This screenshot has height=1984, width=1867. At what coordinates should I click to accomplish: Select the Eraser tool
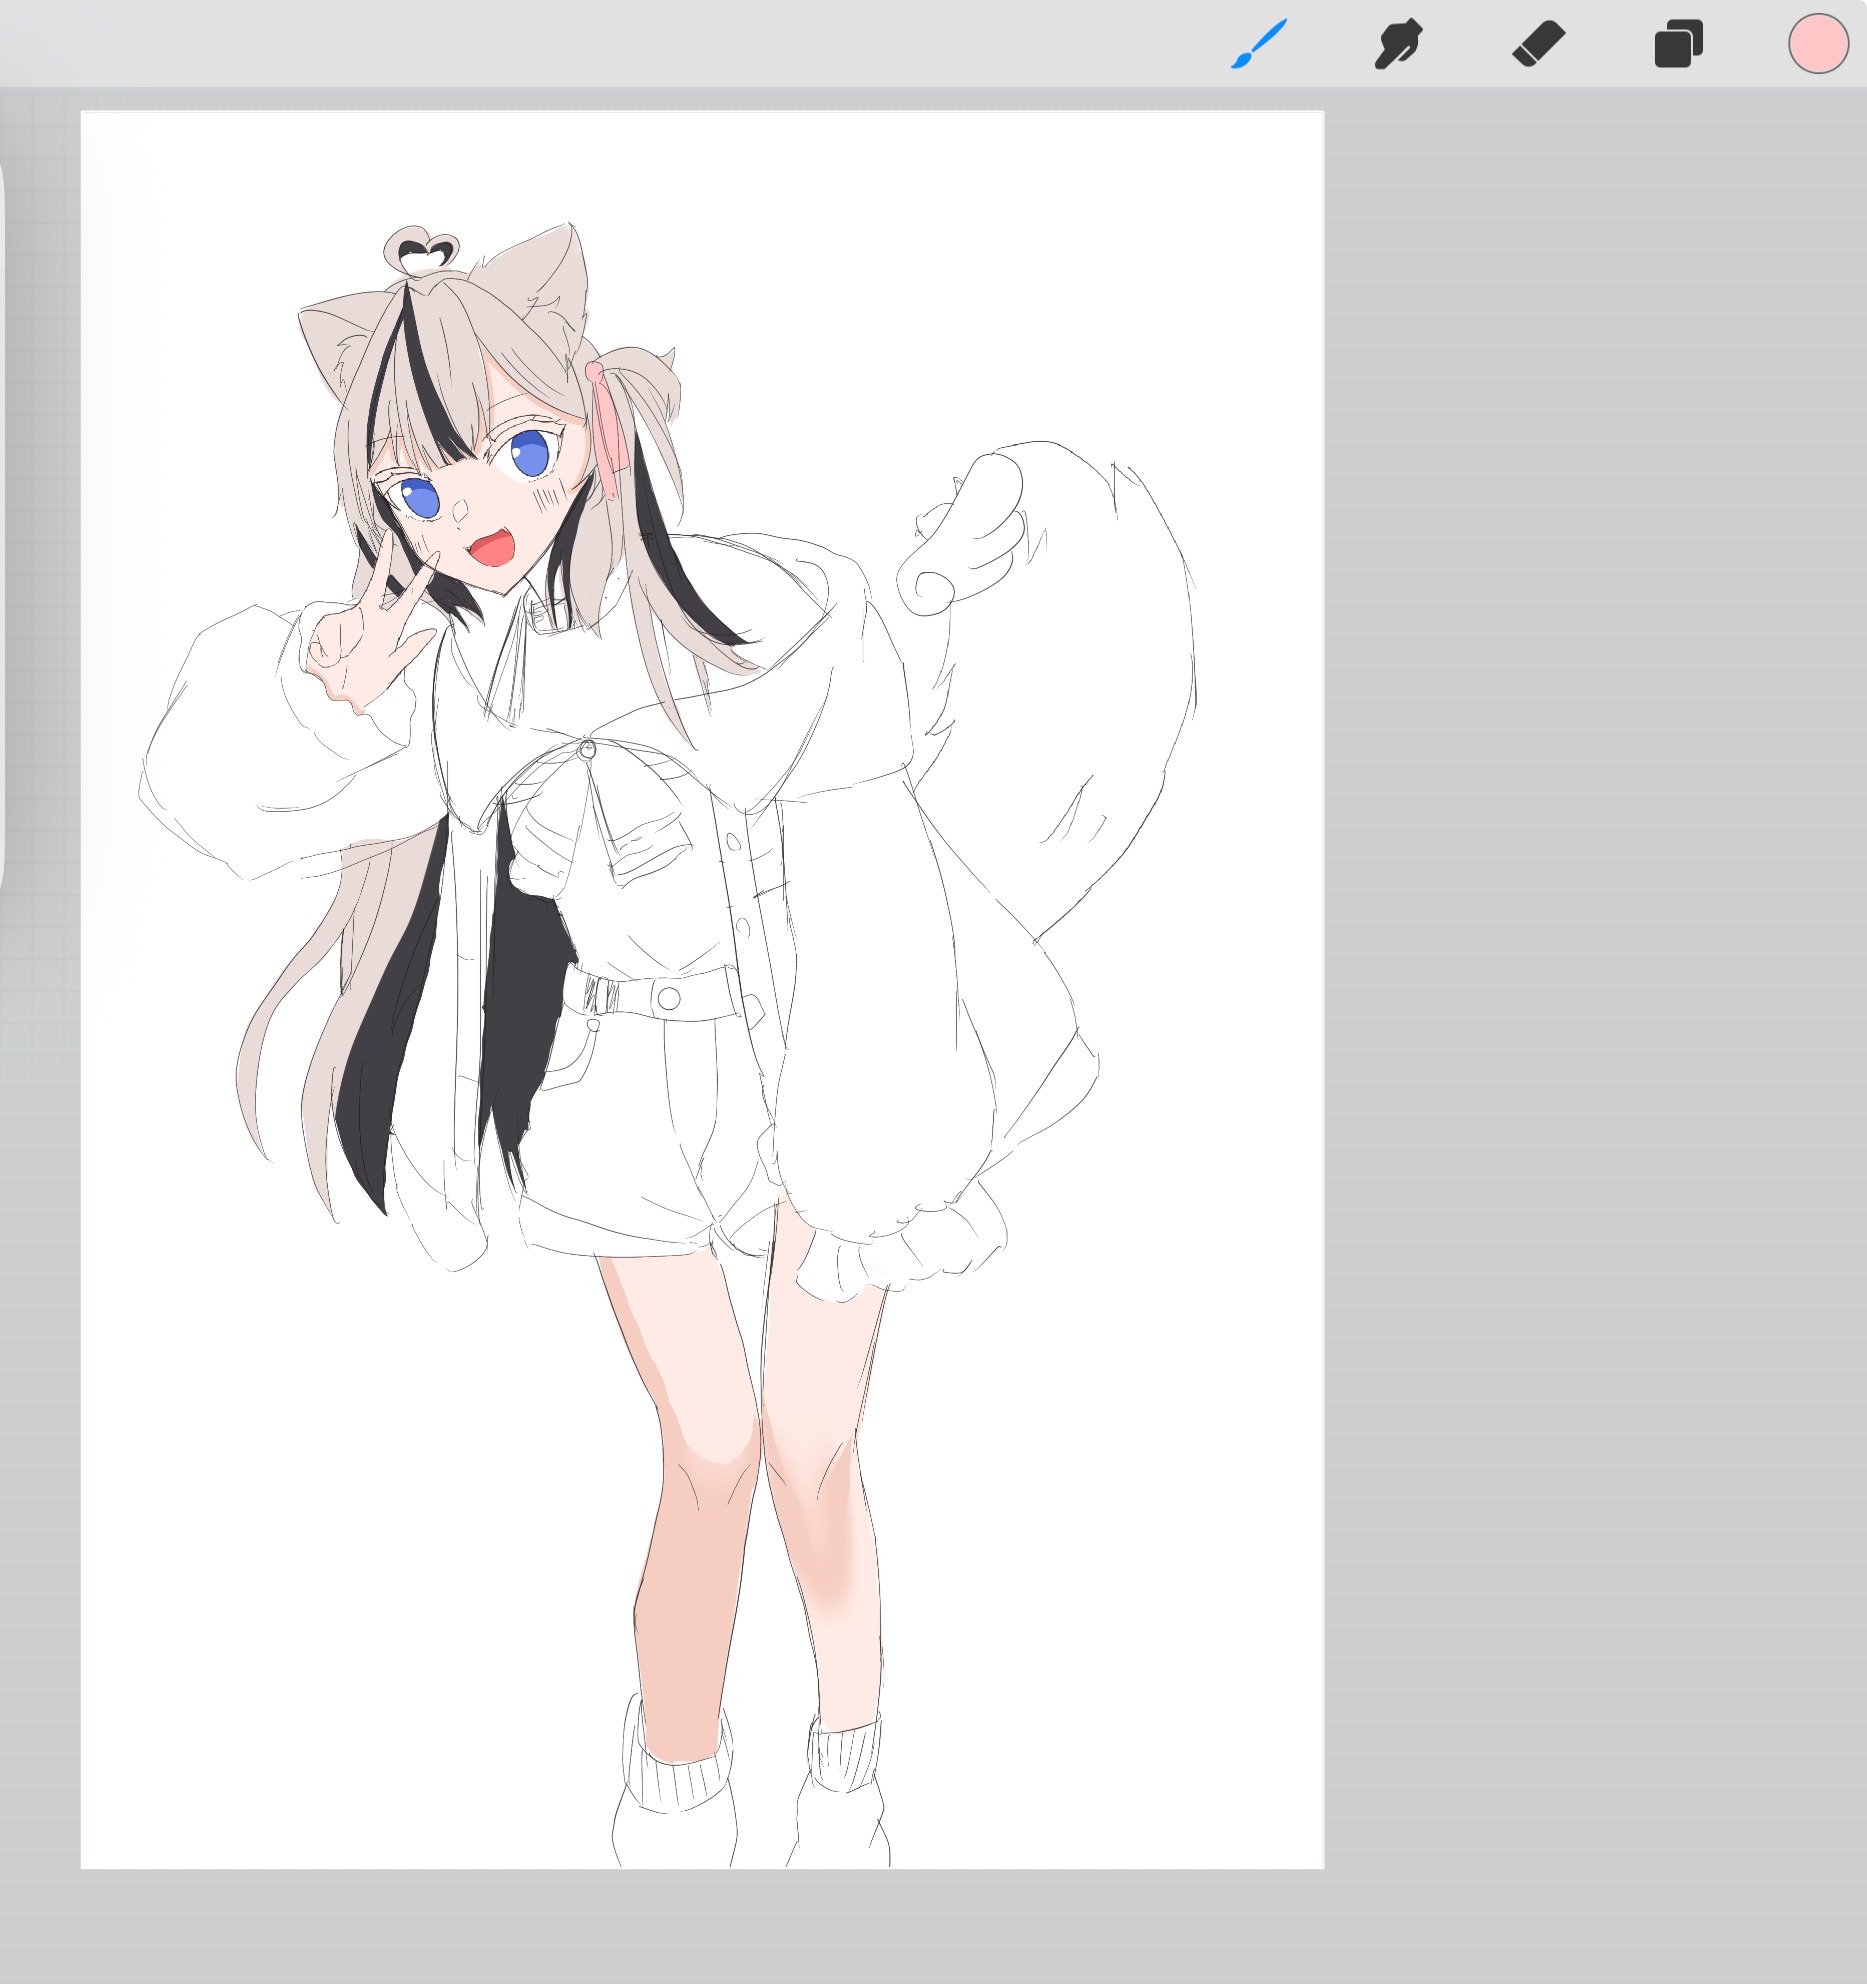[1538, 45]
